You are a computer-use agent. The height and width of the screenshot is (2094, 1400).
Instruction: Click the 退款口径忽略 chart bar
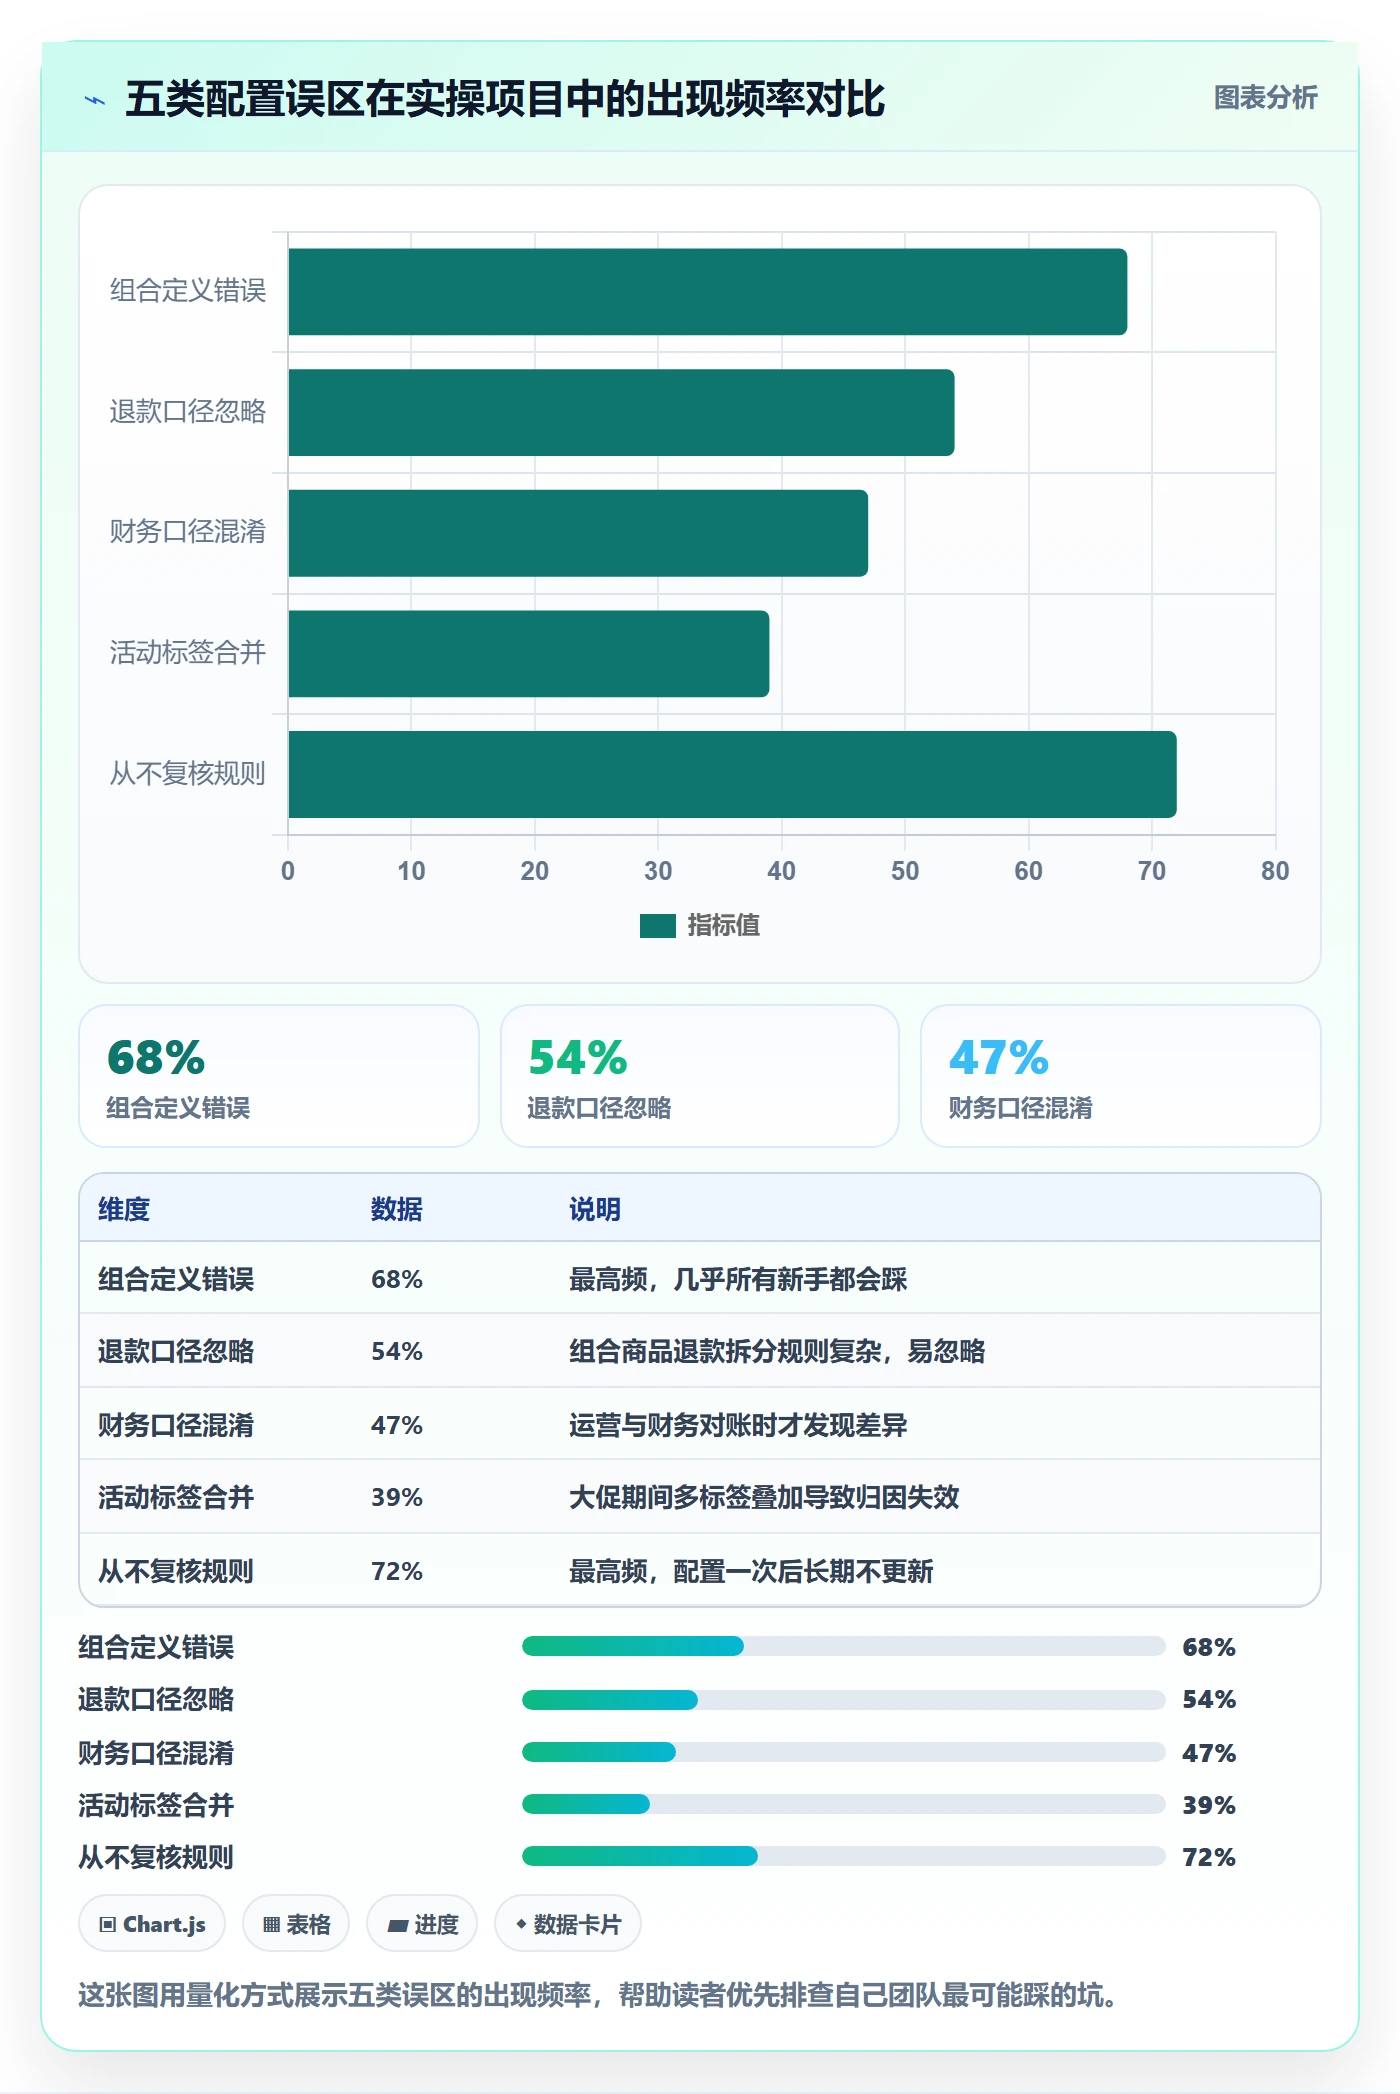pyautogui.click(x=621, y=412)
